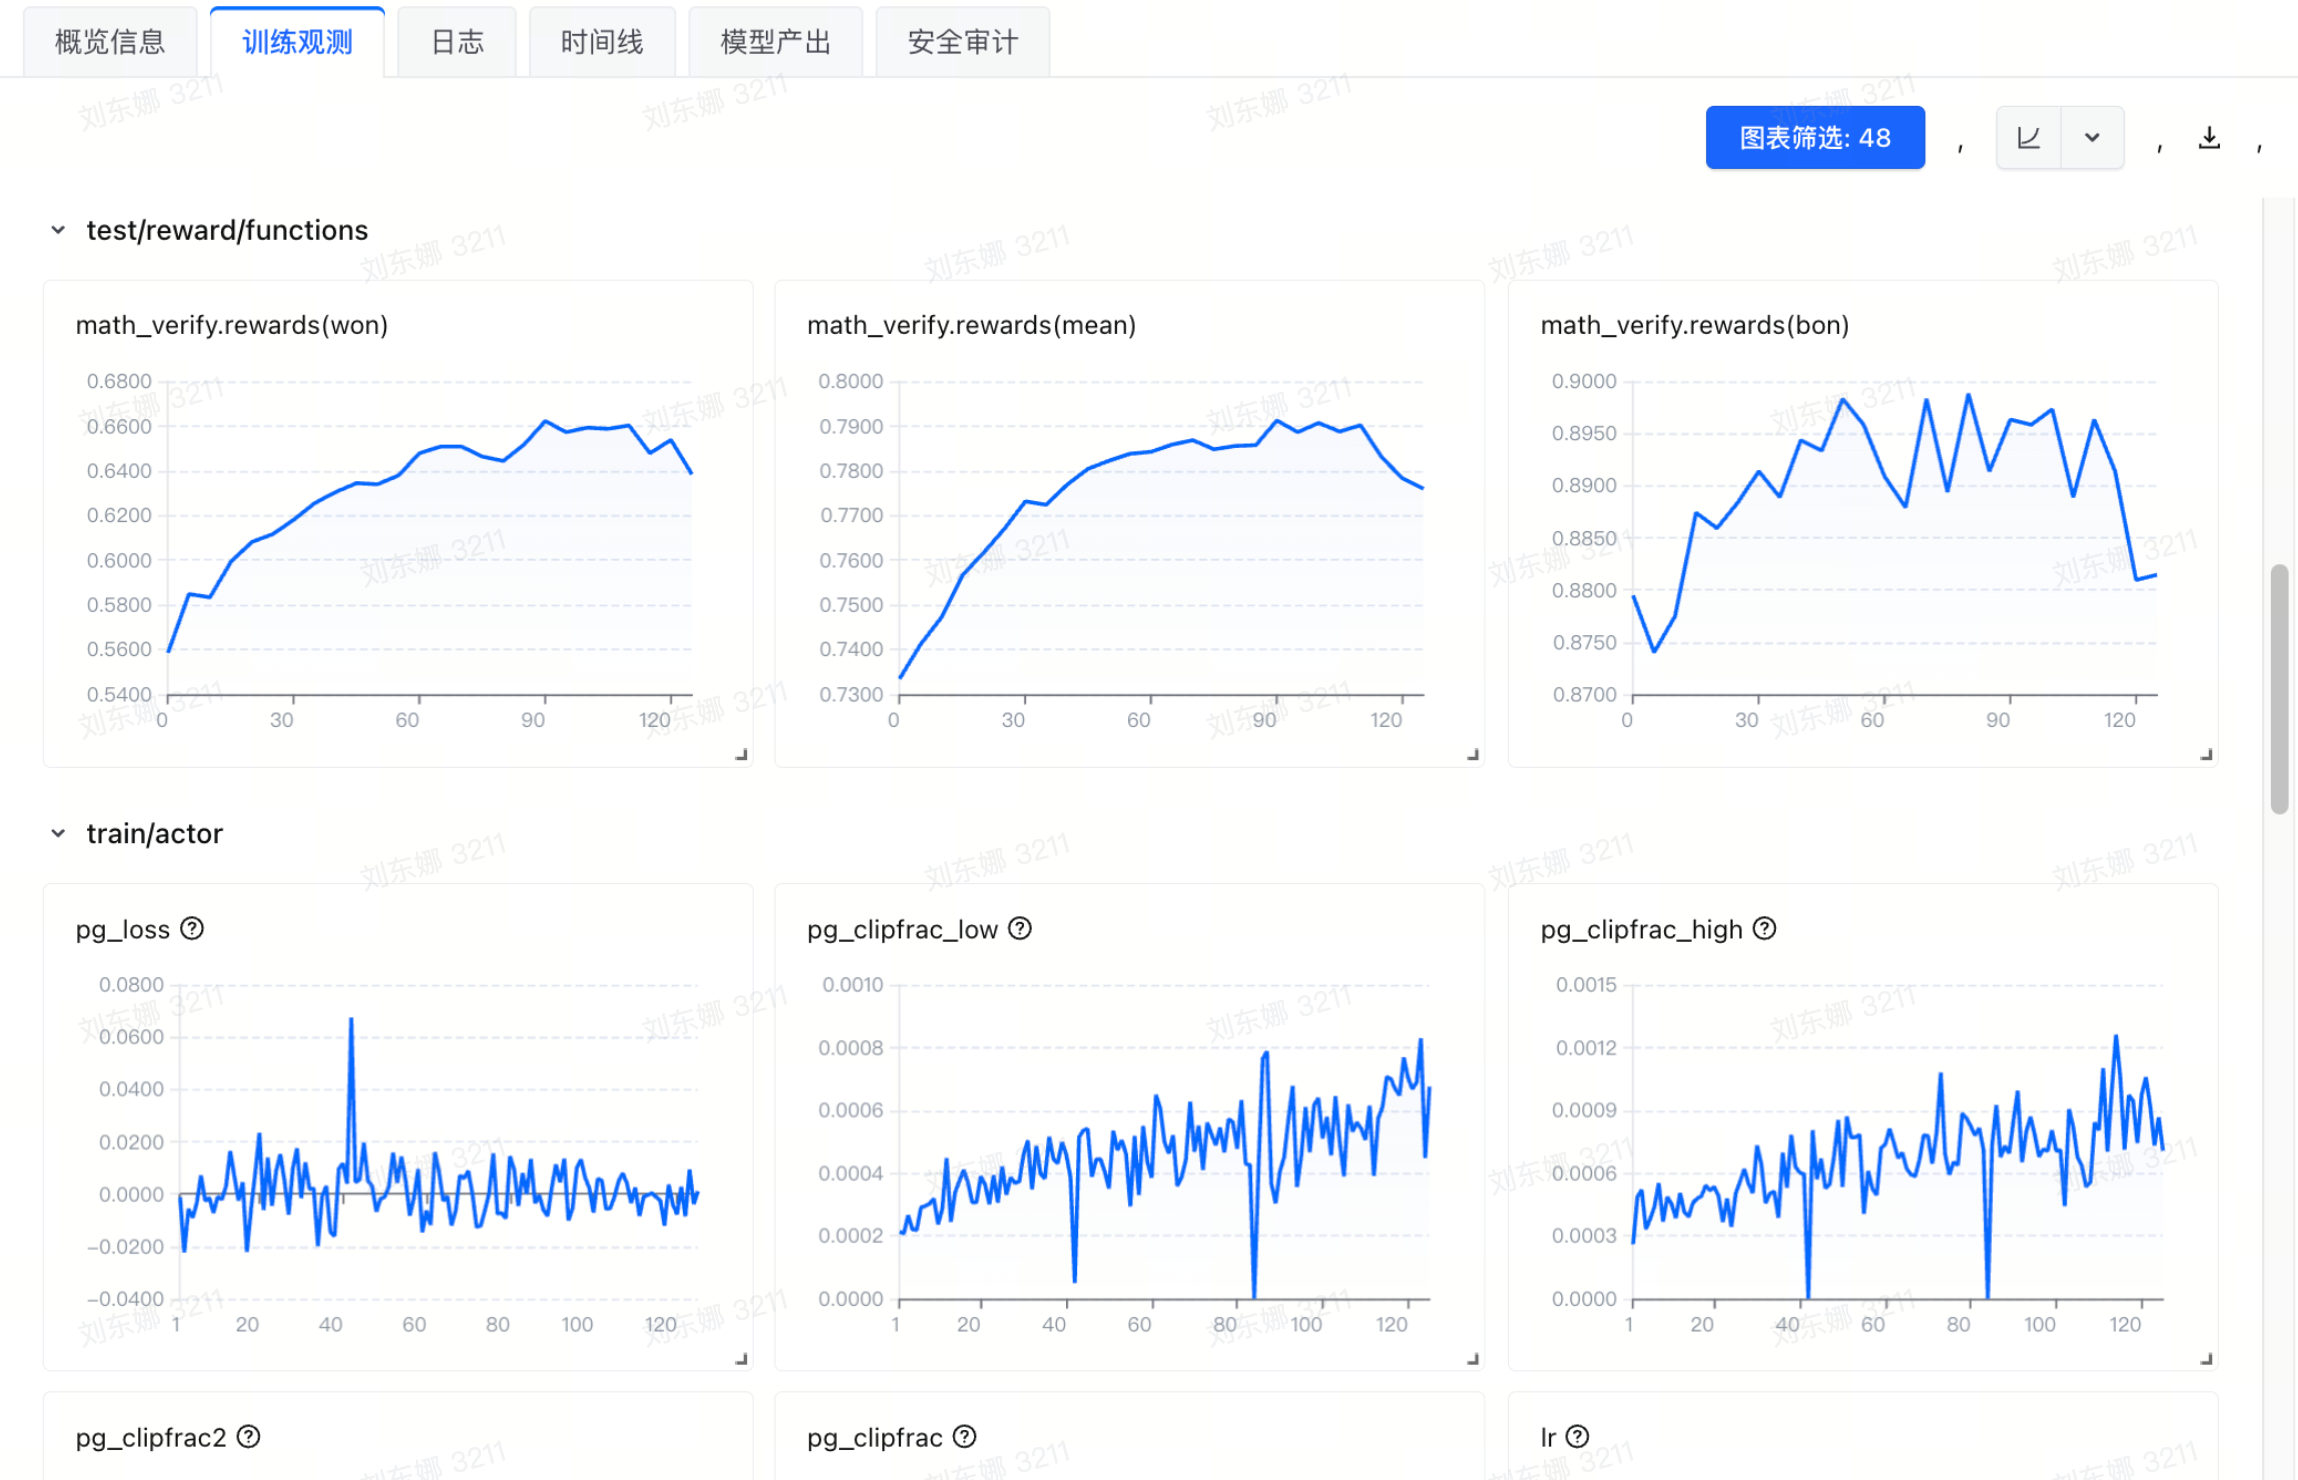Click help icon next to pg_clipfrac_high
Image resolution: width=2298 pixels, height=1480 pixels.
click(x=1765, y=929)
